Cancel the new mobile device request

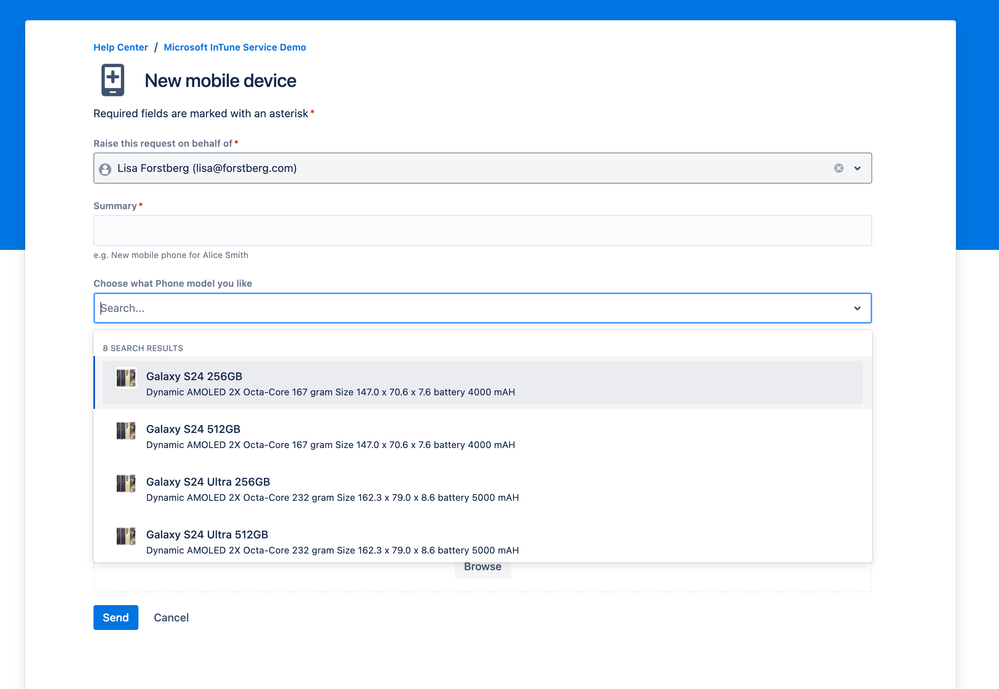tap(171, 618)
